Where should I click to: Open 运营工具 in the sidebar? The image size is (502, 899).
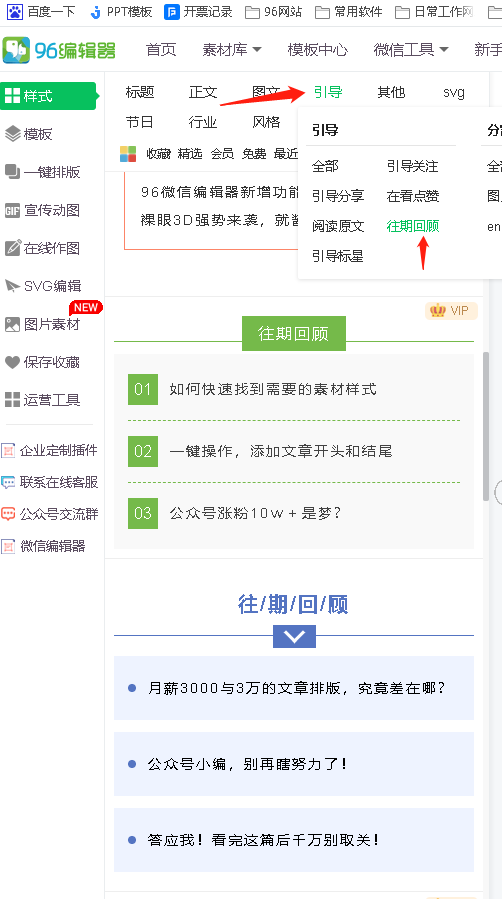[42, 400]
